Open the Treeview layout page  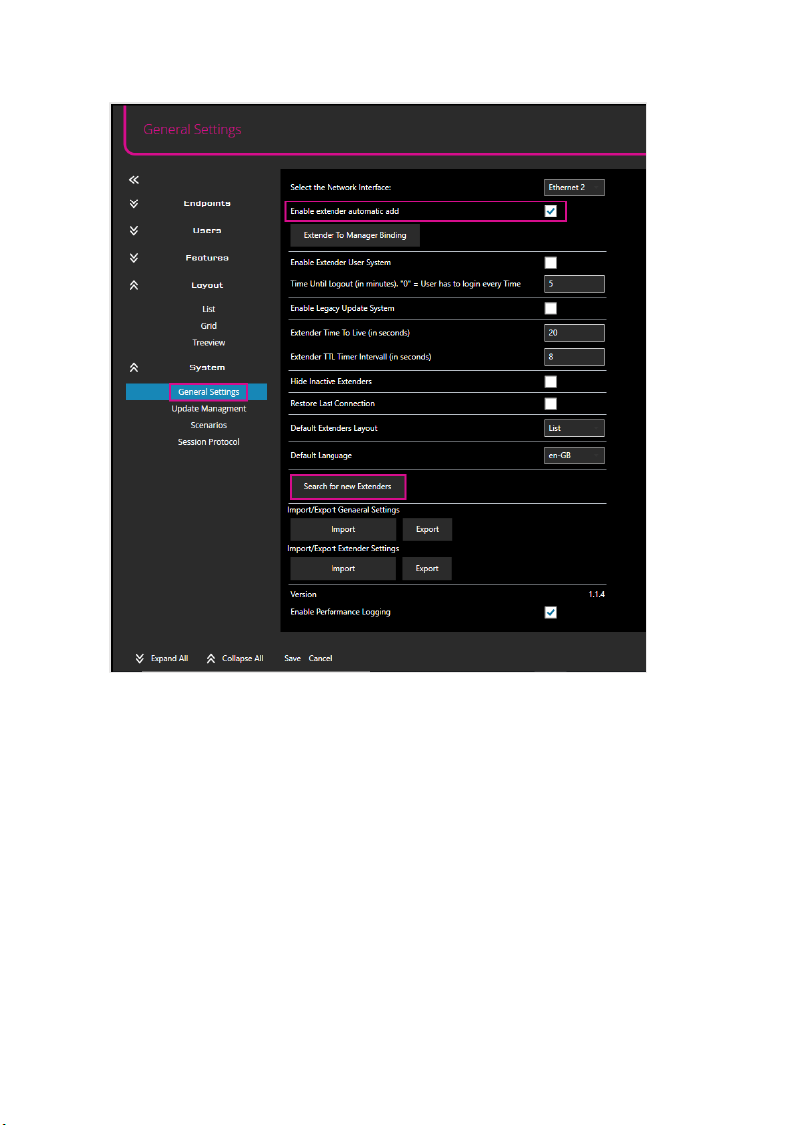tap(208, 343)
